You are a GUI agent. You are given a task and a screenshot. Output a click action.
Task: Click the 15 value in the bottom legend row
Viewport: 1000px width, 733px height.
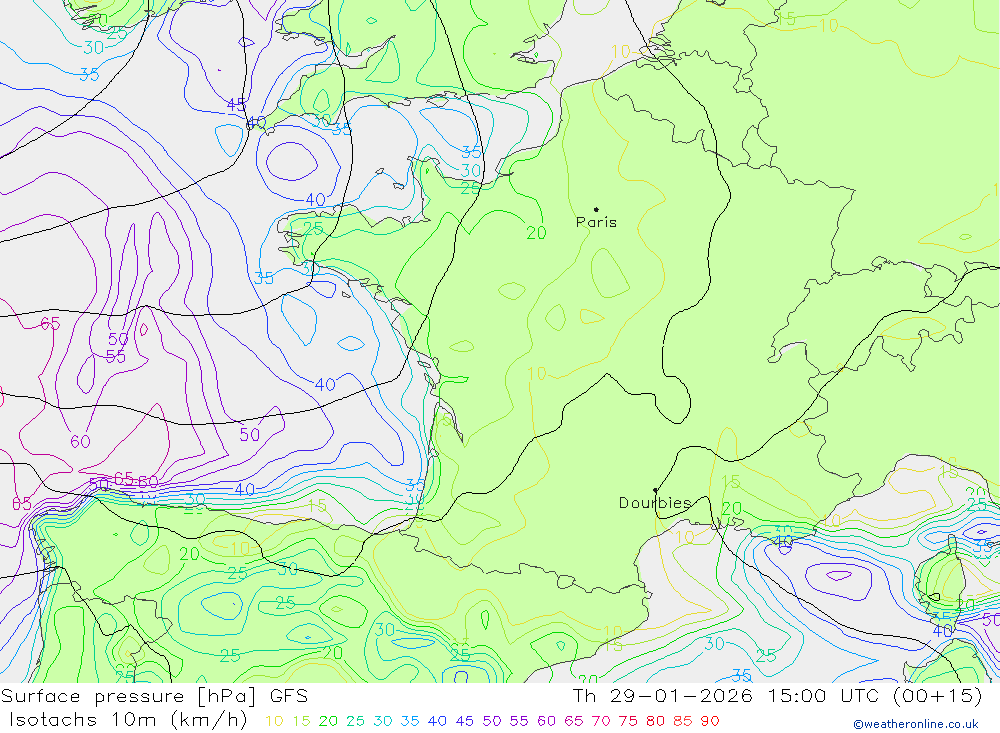301,721
